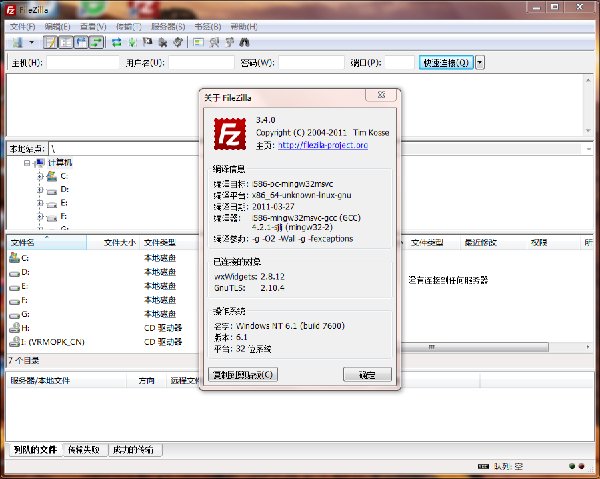
Task: Toggle directory comparison
Action: (214, 42)
